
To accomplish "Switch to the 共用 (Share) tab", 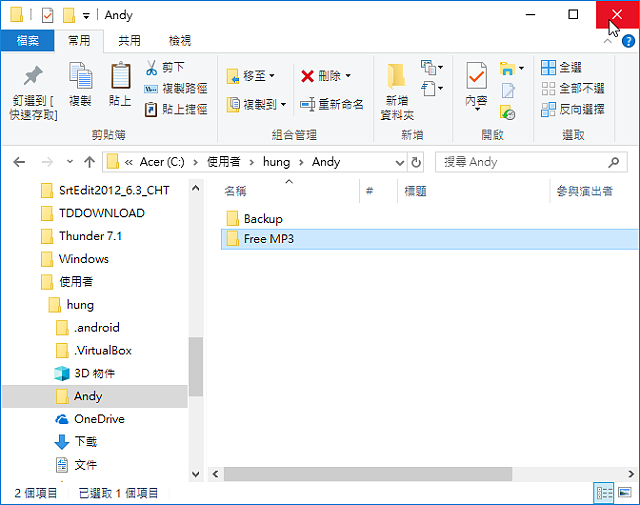I will 129,40.
